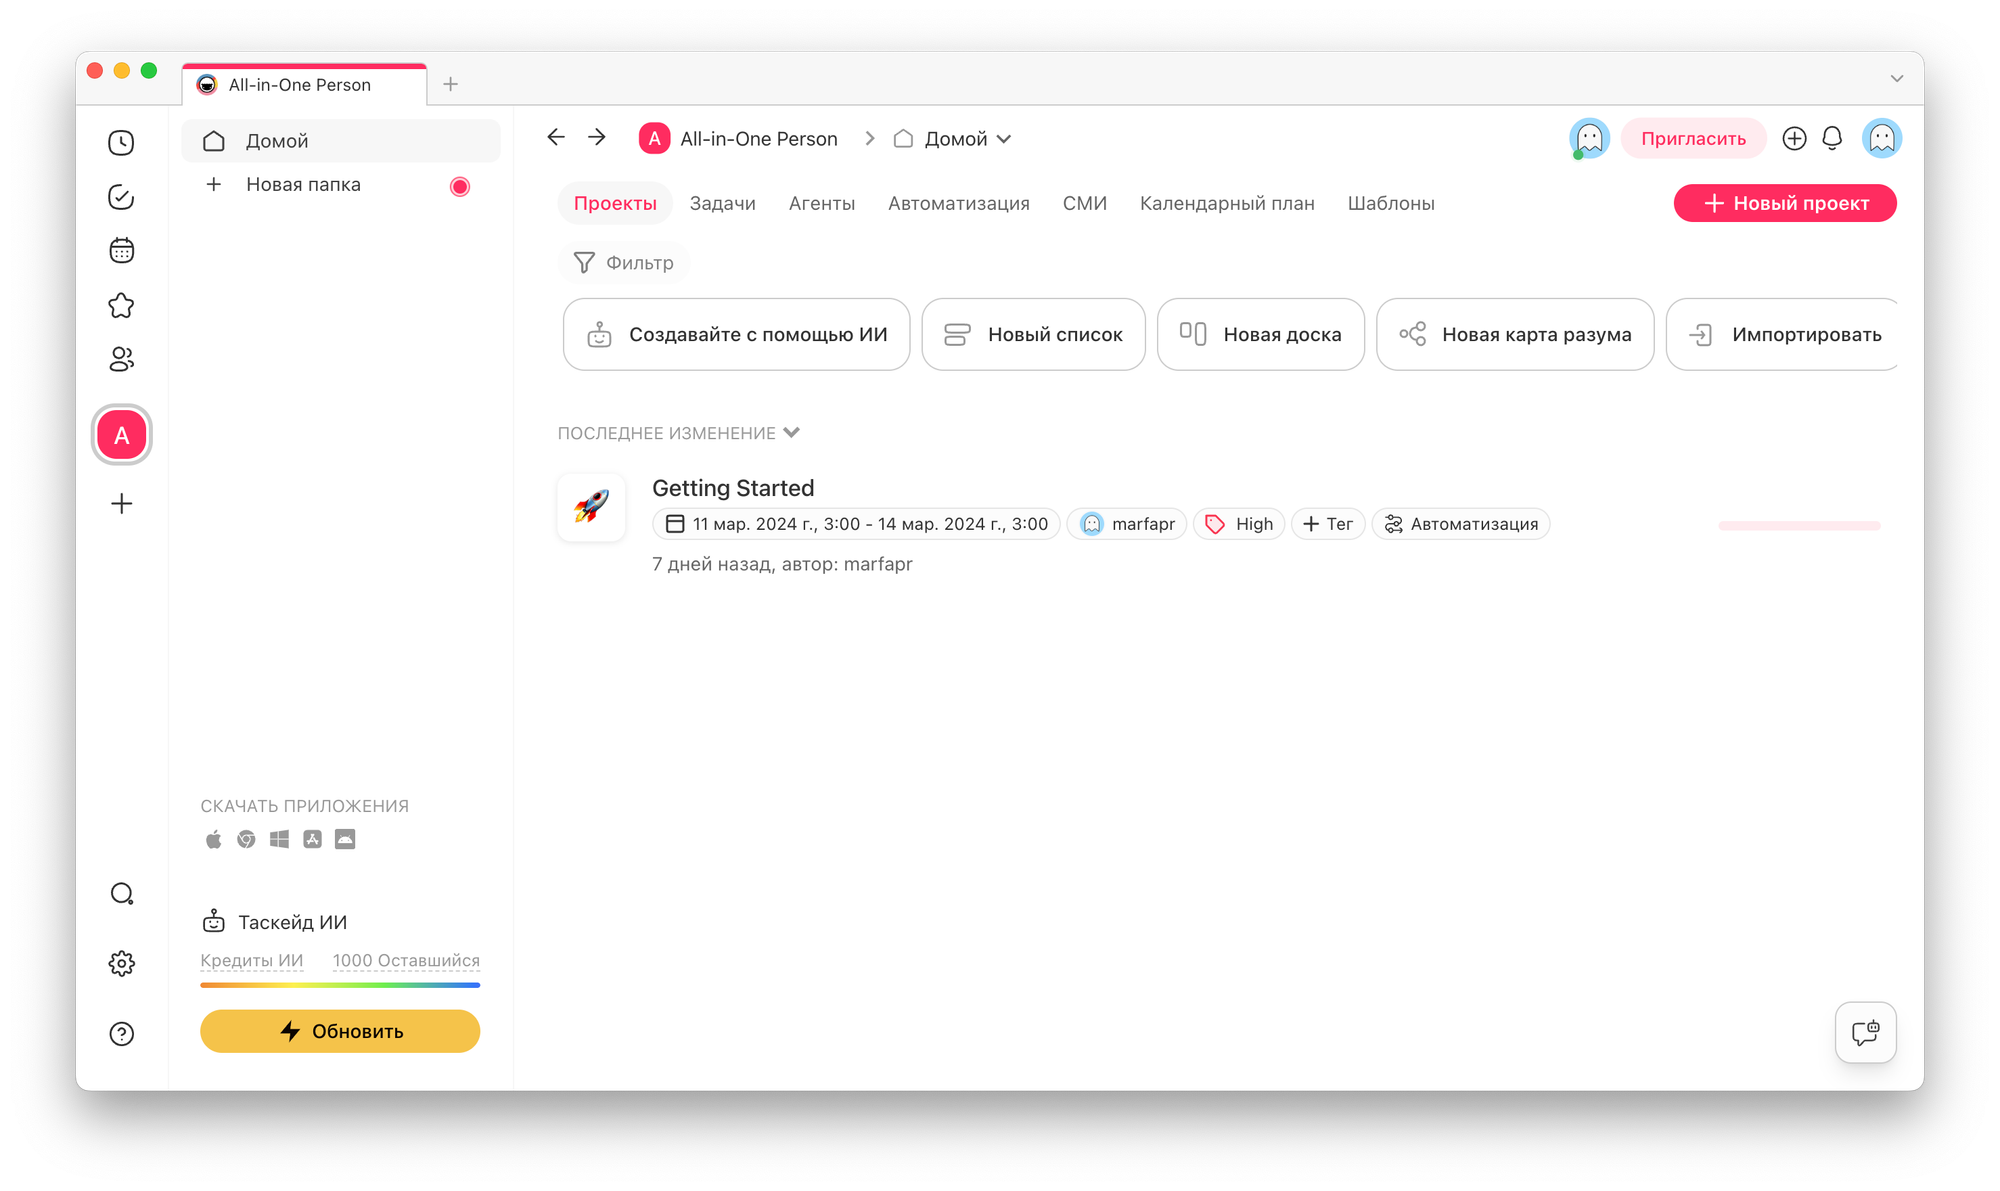
Task: Open the chat feedback bubble icon
Action: click(x=1865, y=1032)
